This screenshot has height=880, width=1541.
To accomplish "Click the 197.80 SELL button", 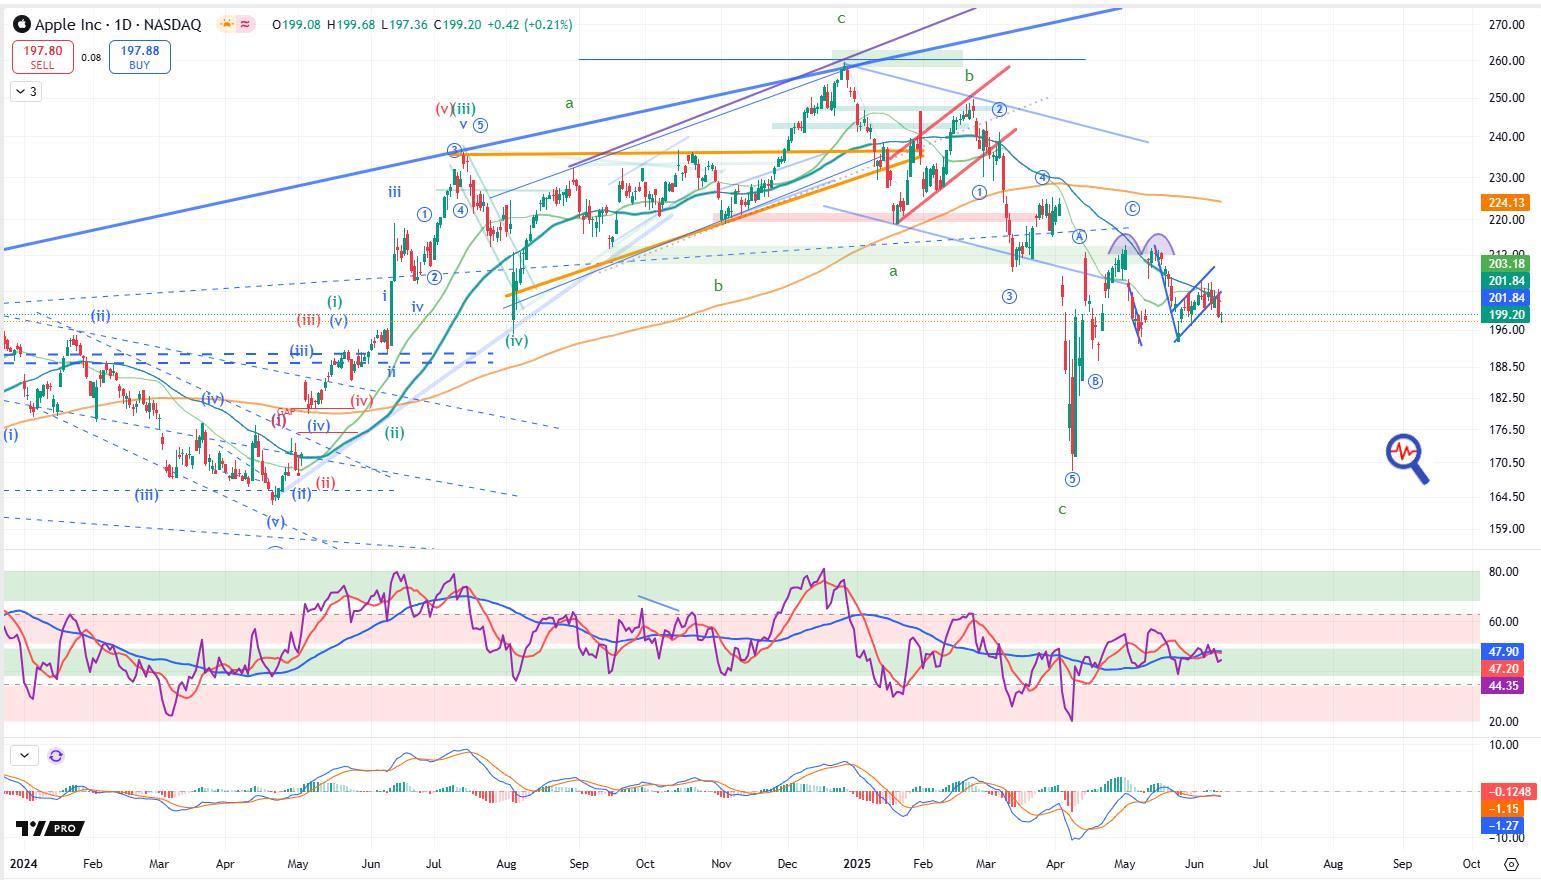I will [43, 57].
